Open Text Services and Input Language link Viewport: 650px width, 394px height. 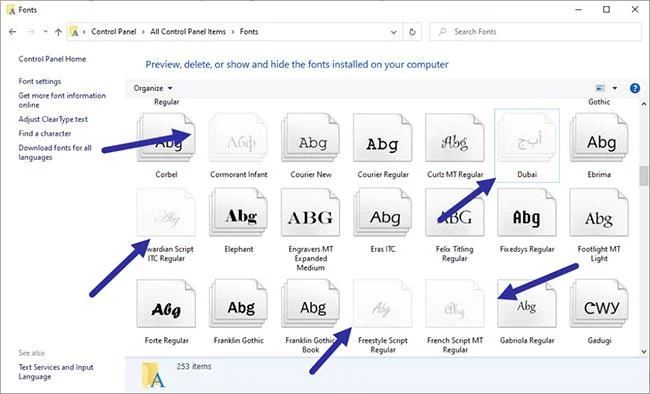(x=56, y=372)
